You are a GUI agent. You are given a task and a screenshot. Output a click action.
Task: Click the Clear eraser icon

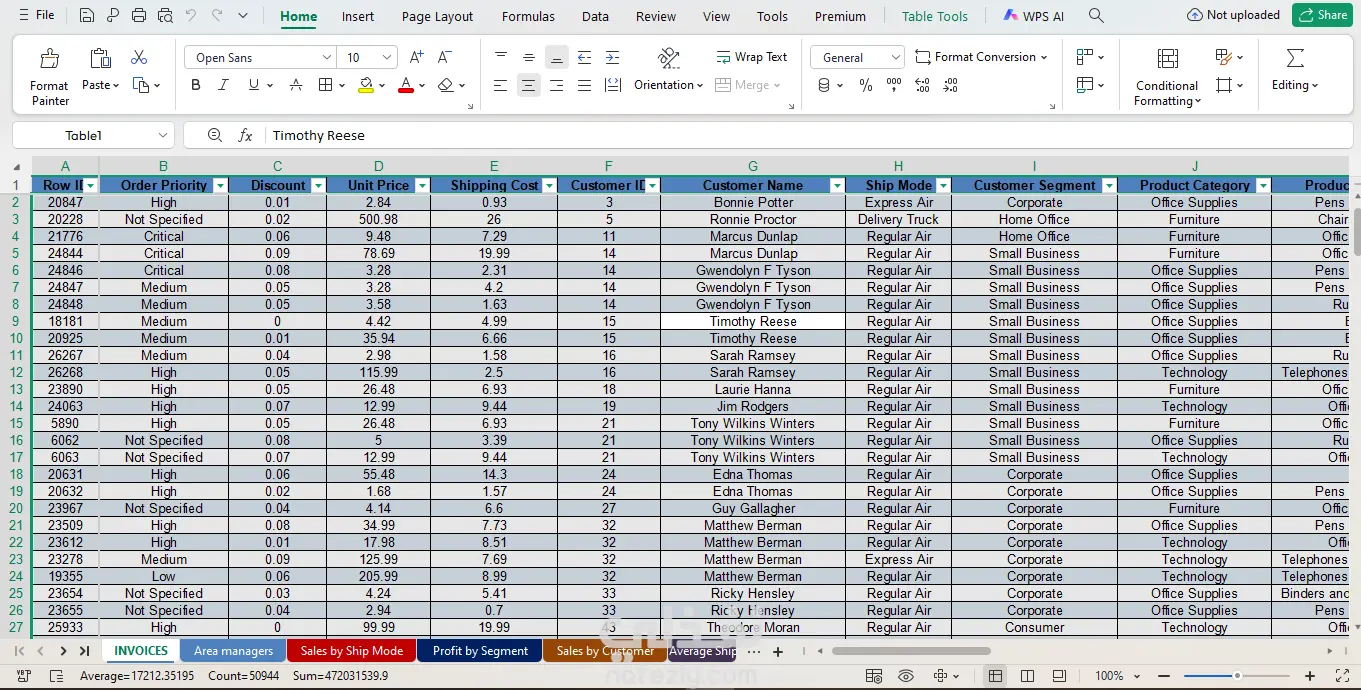(446, 85)
